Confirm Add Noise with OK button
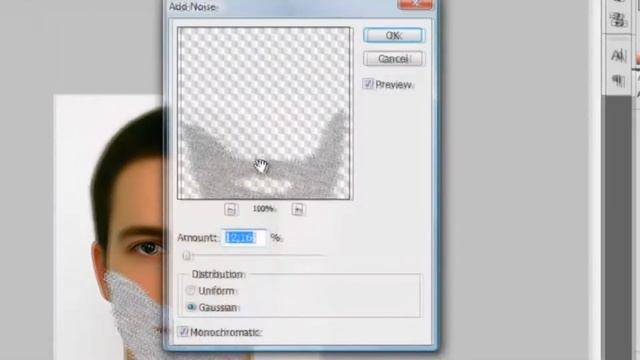This screenshot has width=640, height=360. tap(393, 36)
